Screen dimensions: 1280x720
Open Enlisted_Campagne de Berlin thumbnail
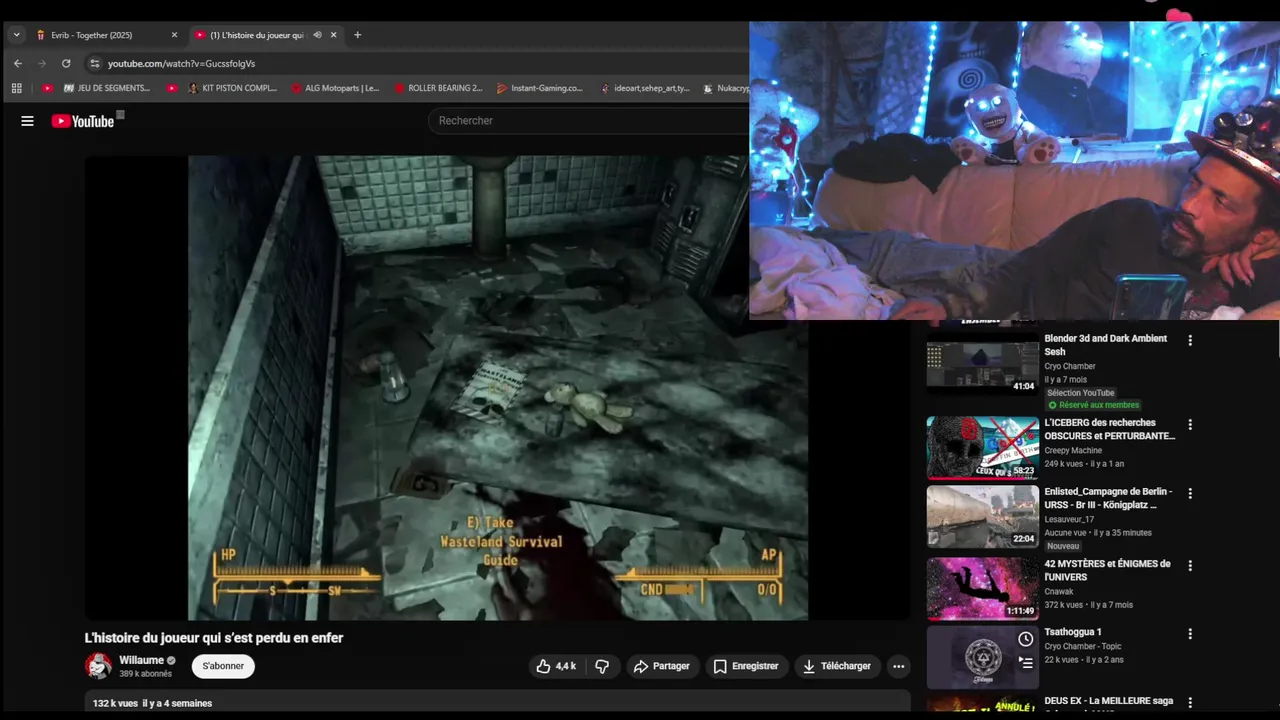tap(983, 517)
